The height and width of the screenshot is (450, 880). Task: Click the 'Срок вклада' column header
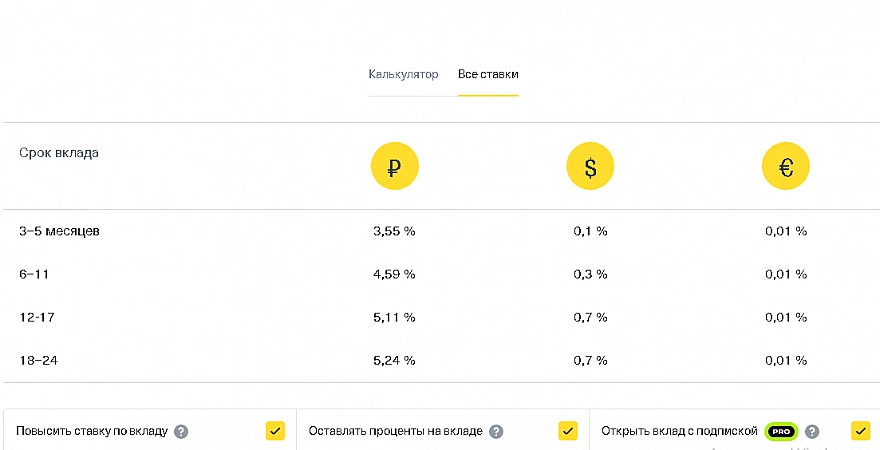click(x=59, y=153)
